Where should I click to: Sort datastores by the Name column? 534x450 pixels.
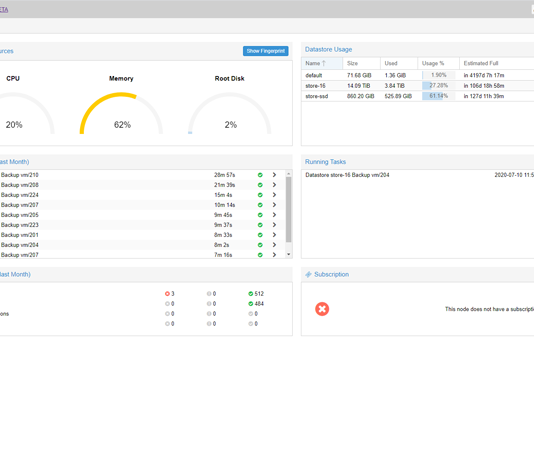point(322,63)
